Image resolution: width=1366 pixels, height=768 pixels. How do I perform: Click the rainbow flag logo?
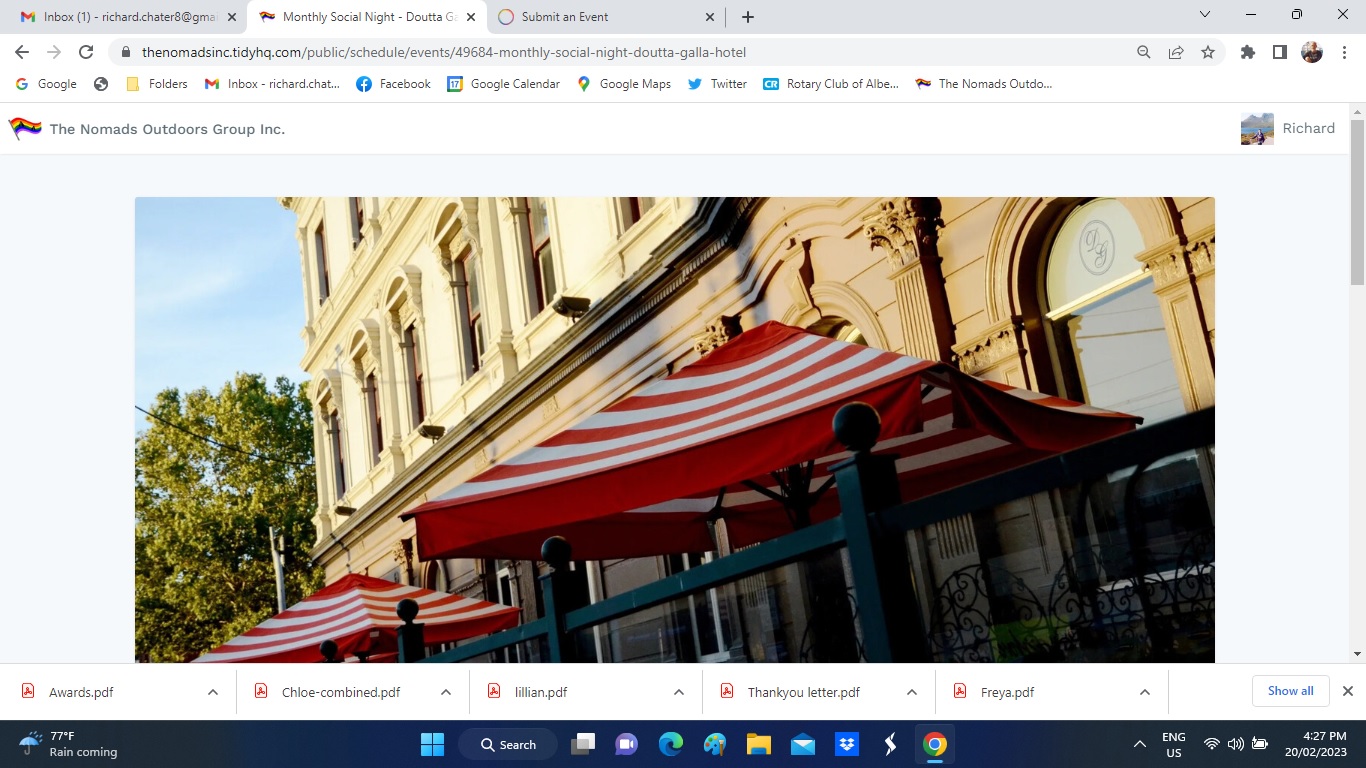pos(25,128)
